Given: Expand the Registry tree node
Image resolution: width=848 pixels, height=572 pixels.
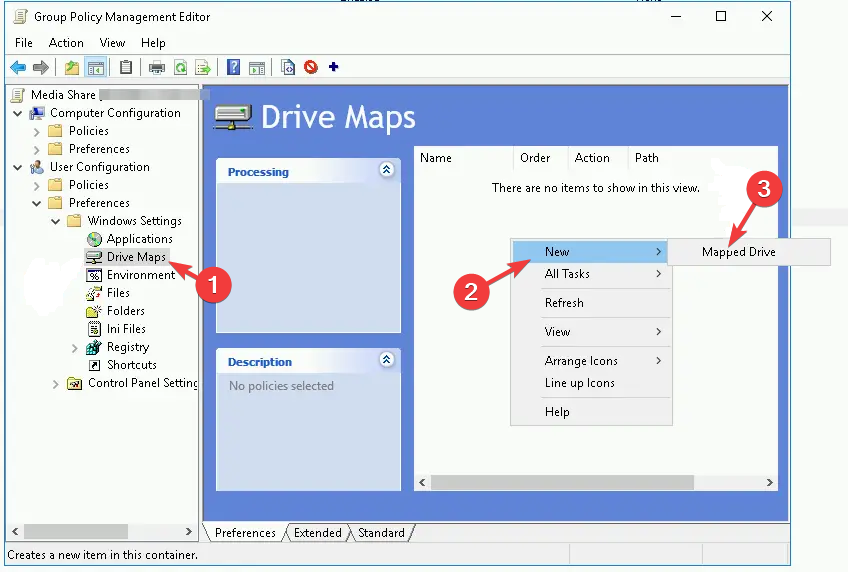Looking at the screenshot, I should (75, 348).
